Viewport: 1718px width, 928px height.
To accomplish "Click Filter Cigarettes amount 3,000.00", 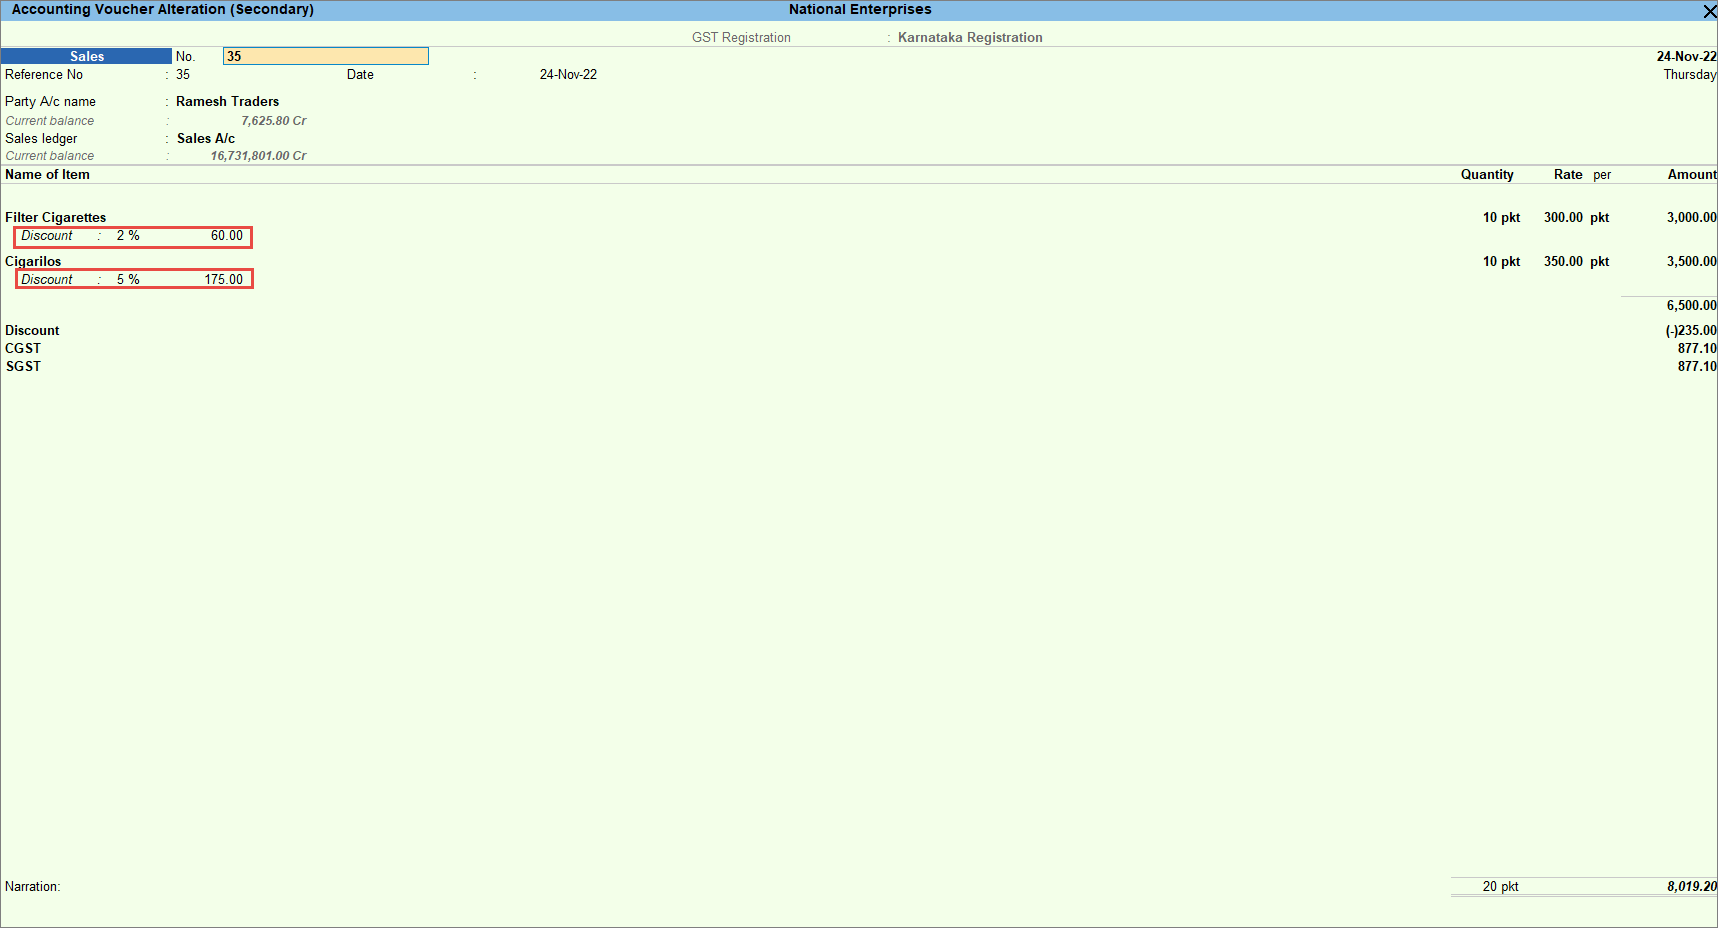I will click(1691, 218).
